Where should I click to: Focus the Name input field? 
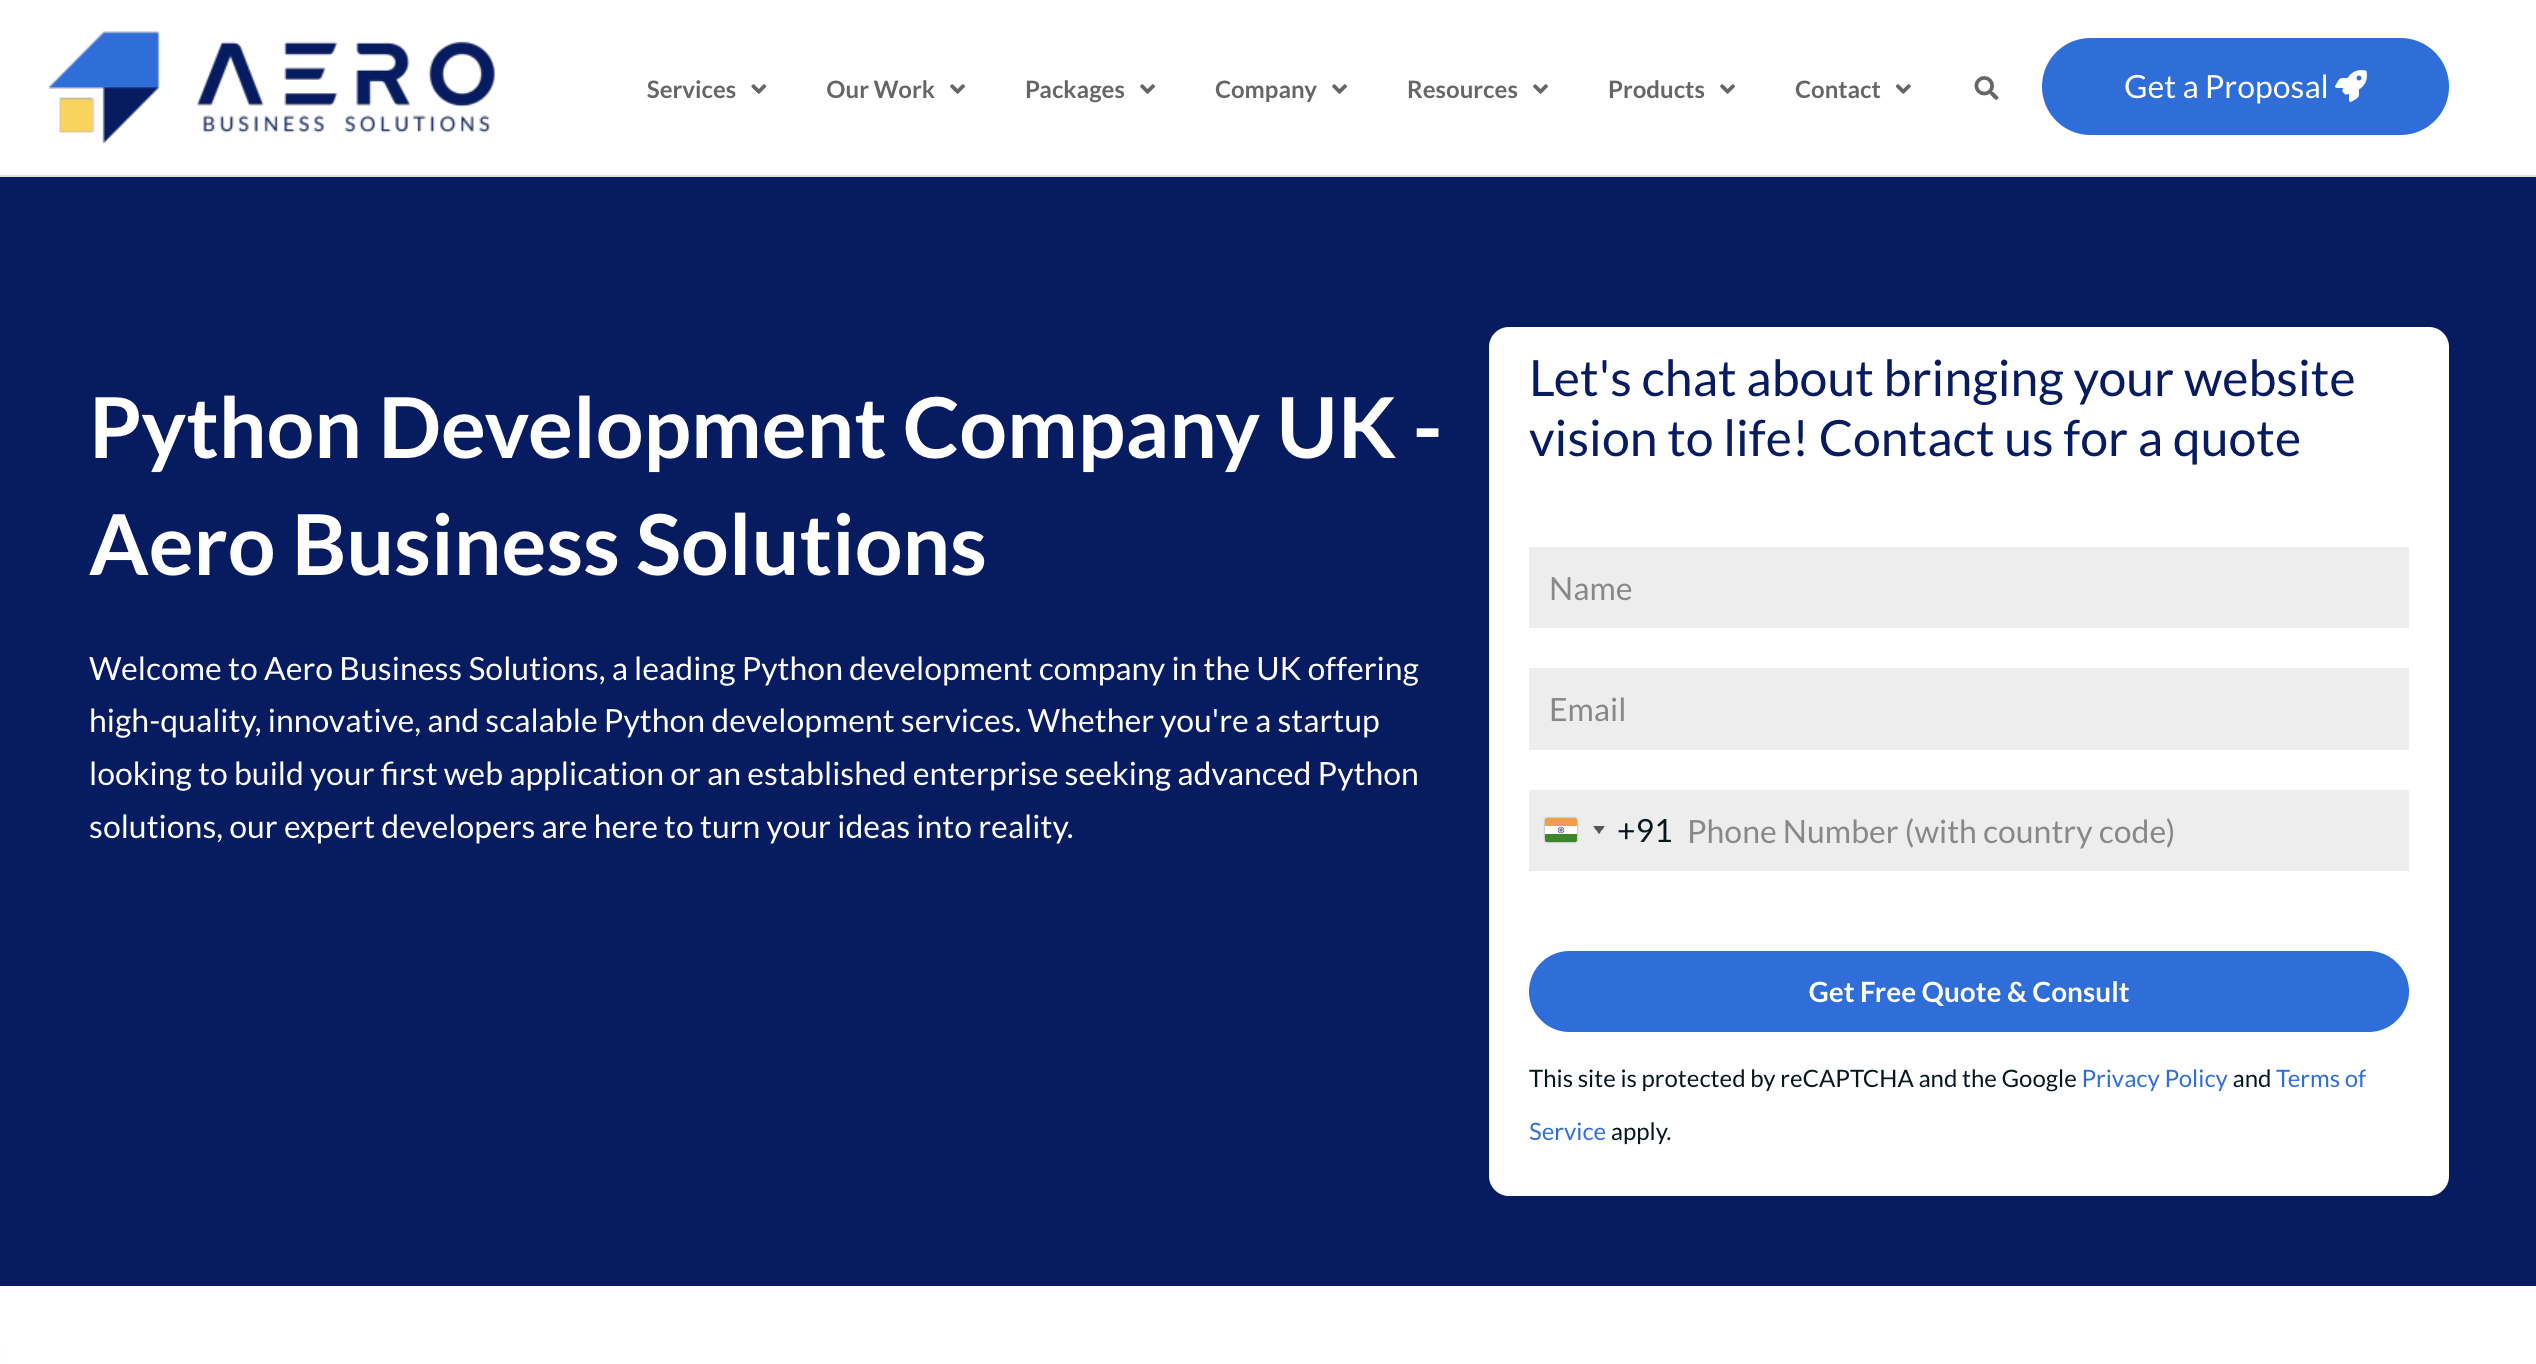click(1968, 588)
